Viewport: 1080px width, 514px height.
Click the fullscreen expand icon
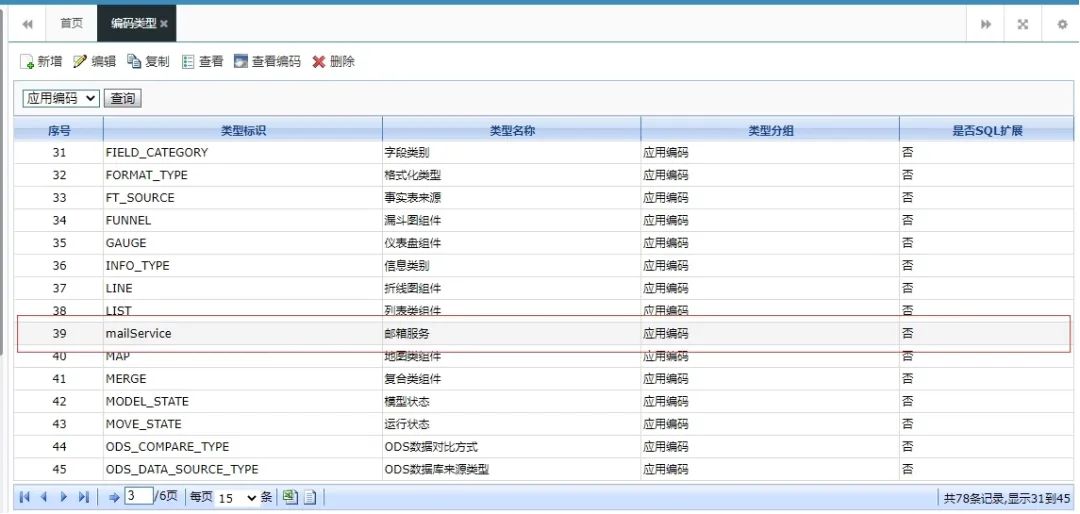(1023, 24)
